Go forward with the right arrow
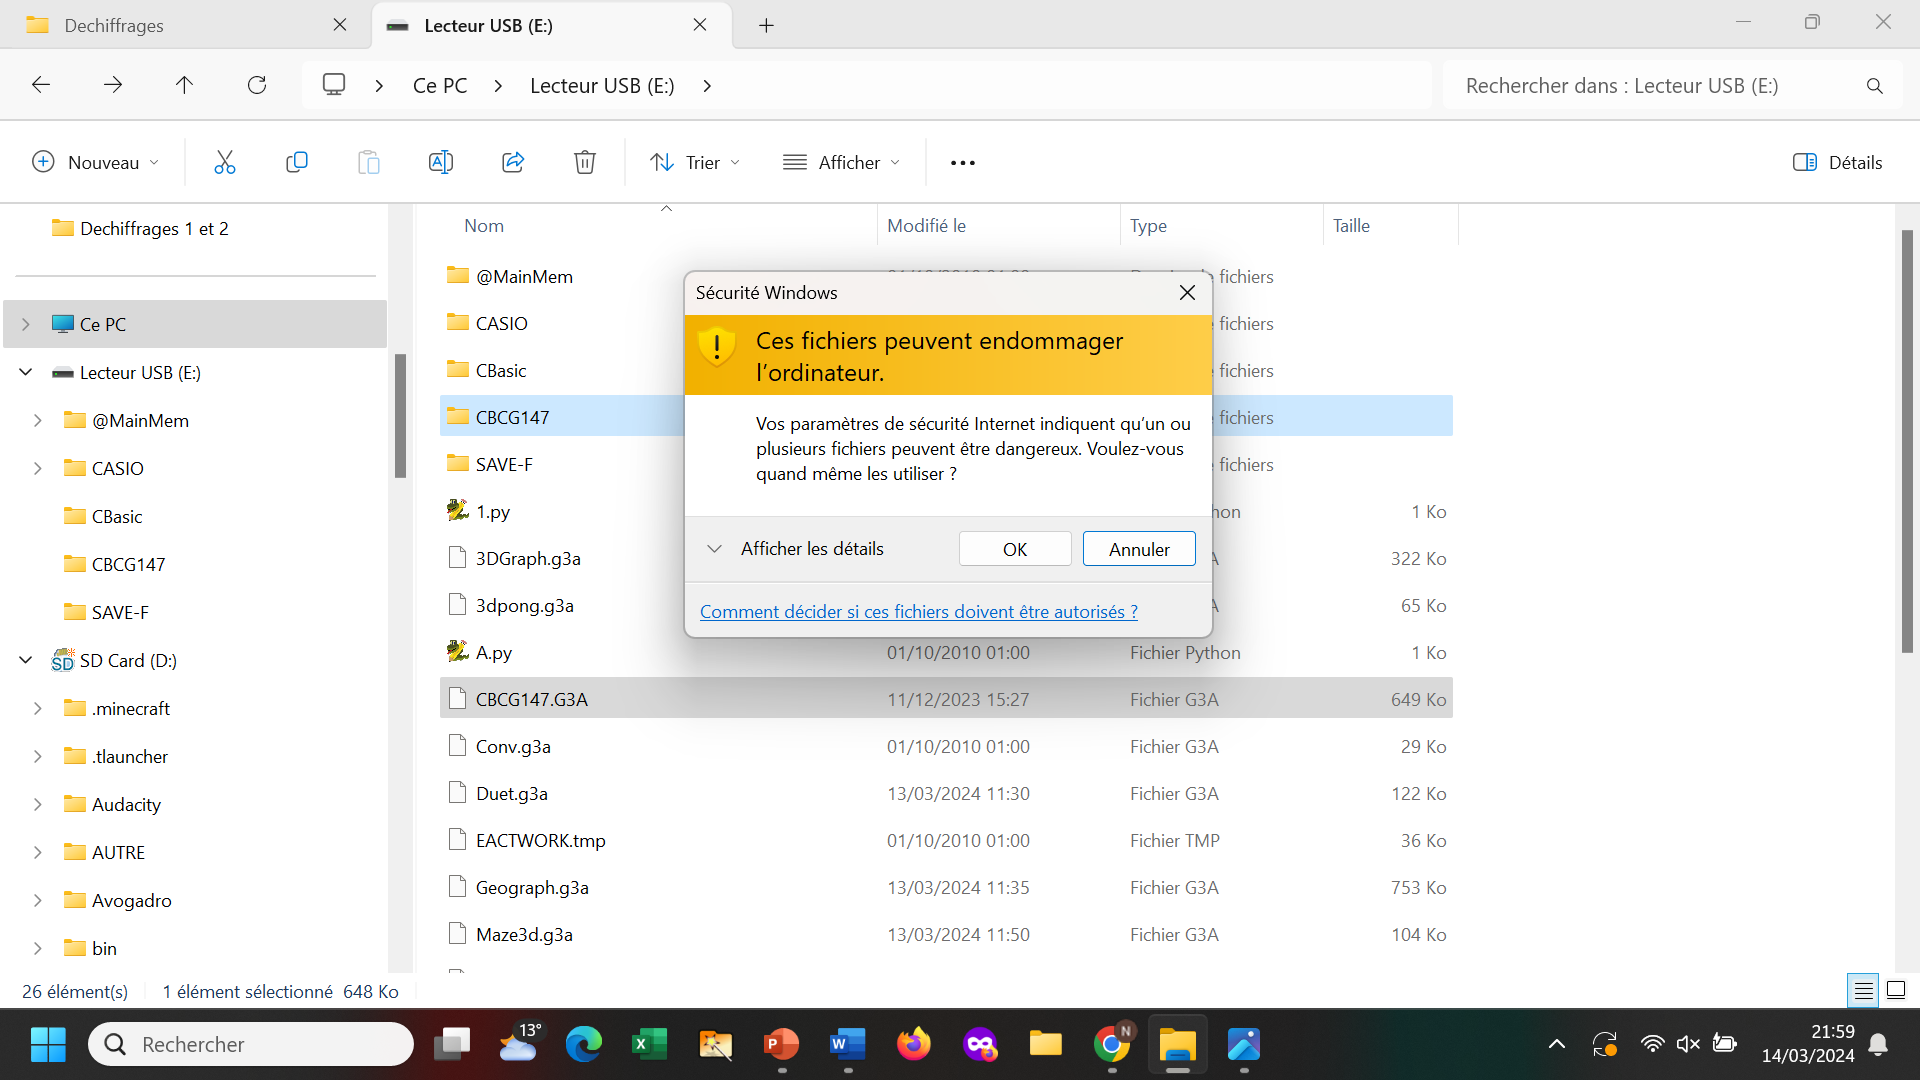 (x=113, y=85)
